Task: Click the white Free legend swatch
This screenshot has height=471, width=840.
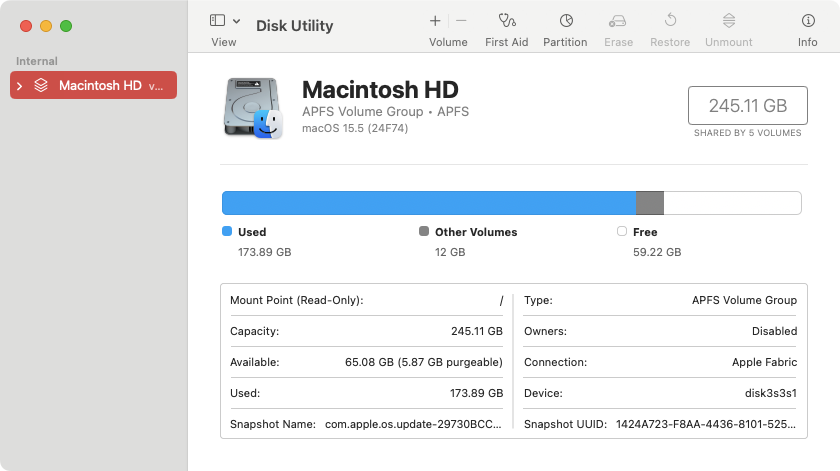Action: click(621, 231)
